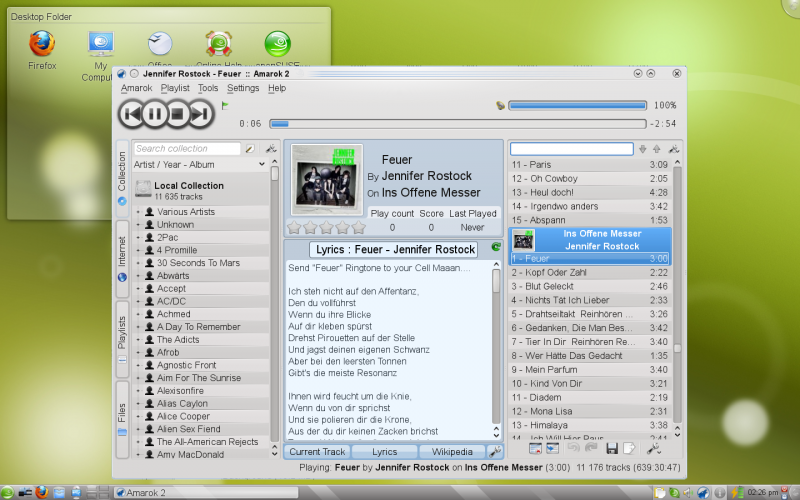Select Local Collection header

[201, 190]
